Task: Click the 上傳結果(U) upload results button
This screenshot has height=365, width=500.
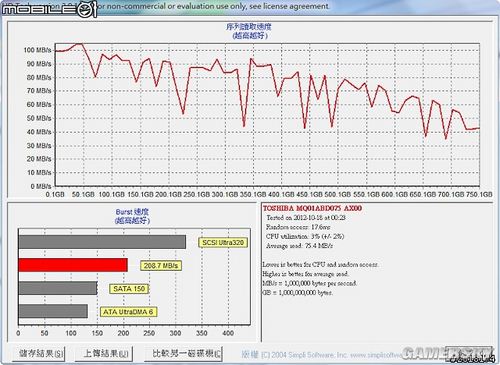Action: 104,353
